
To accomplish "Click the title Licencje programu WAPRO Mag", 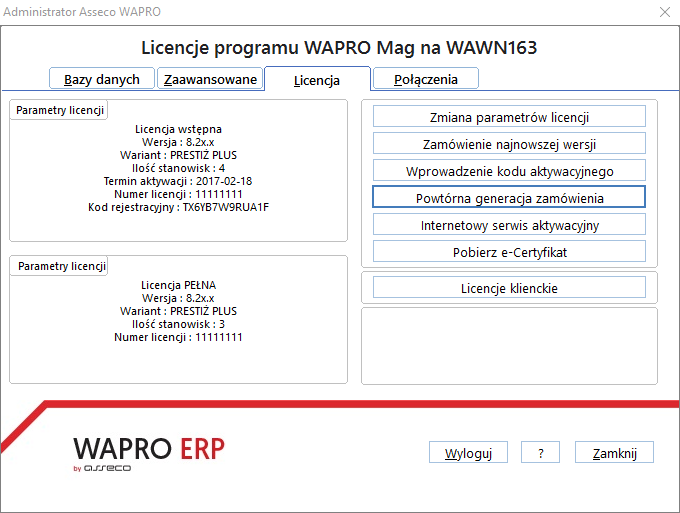I will coord(339,48).
